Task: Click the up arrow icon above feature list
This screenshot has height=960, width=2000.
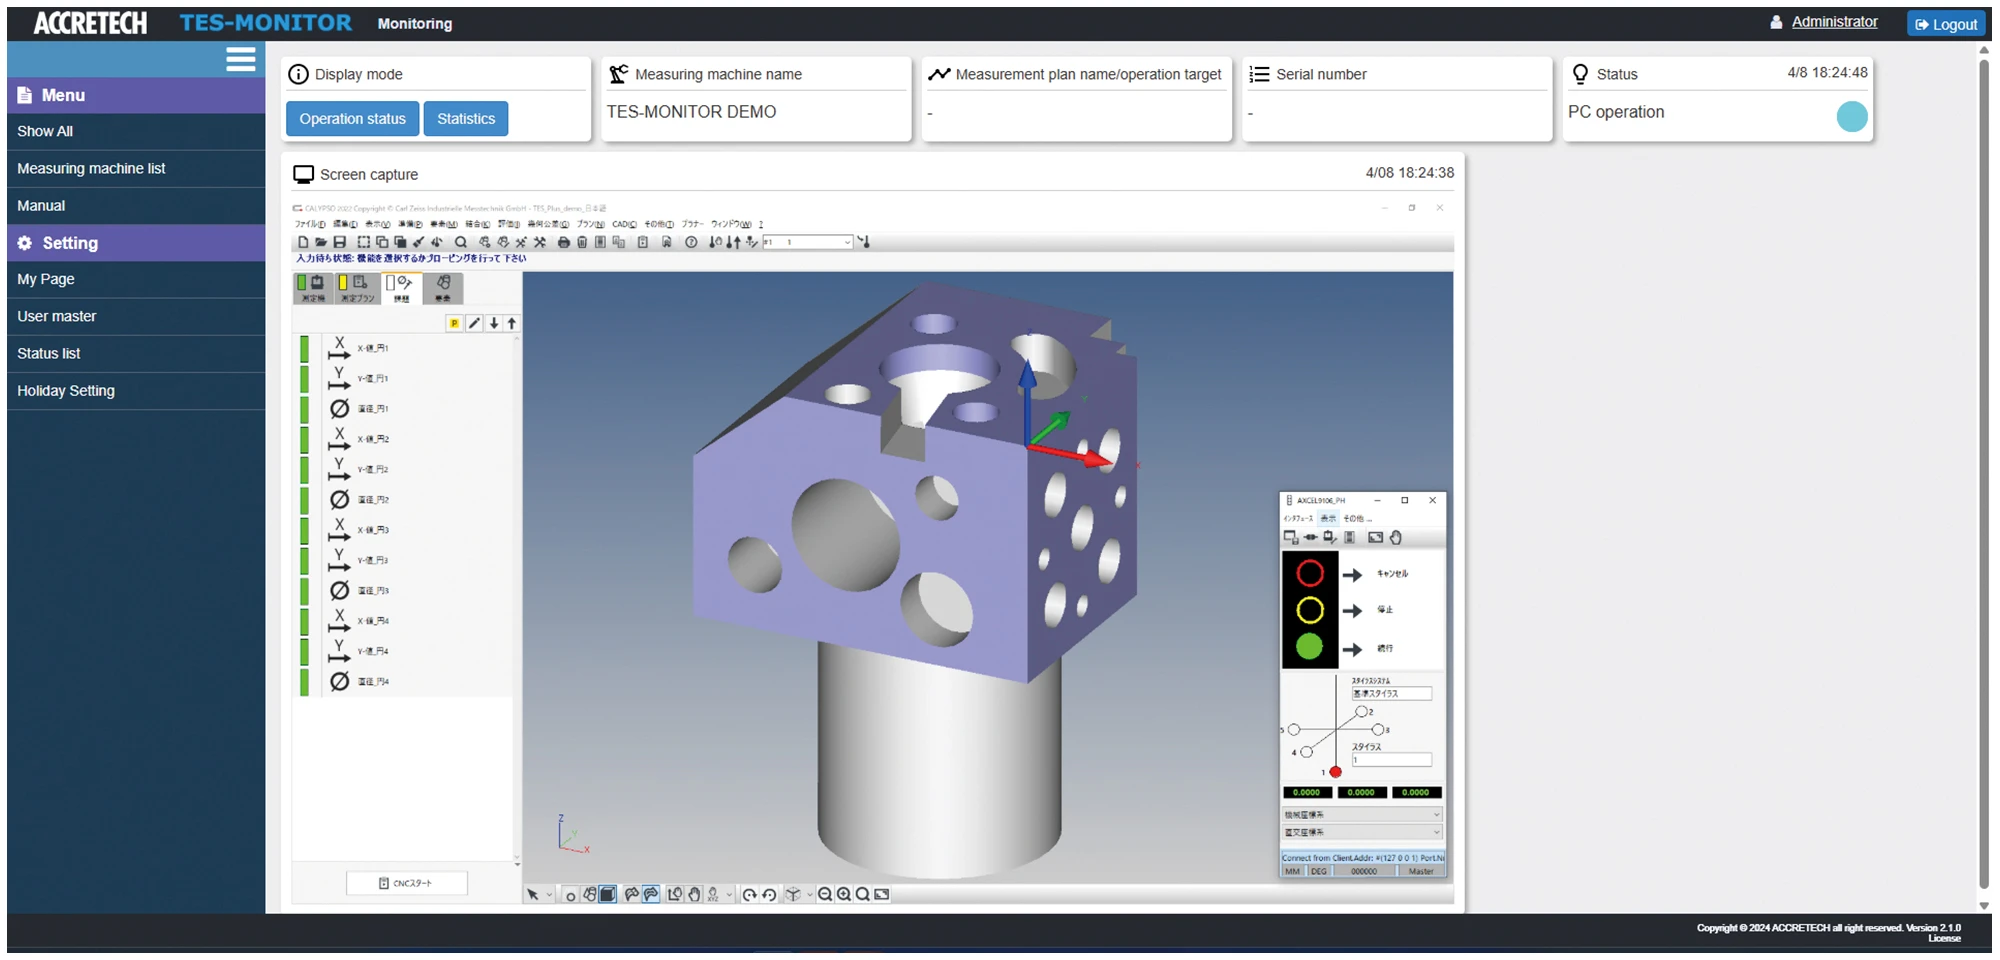Action: pos(512,323)
